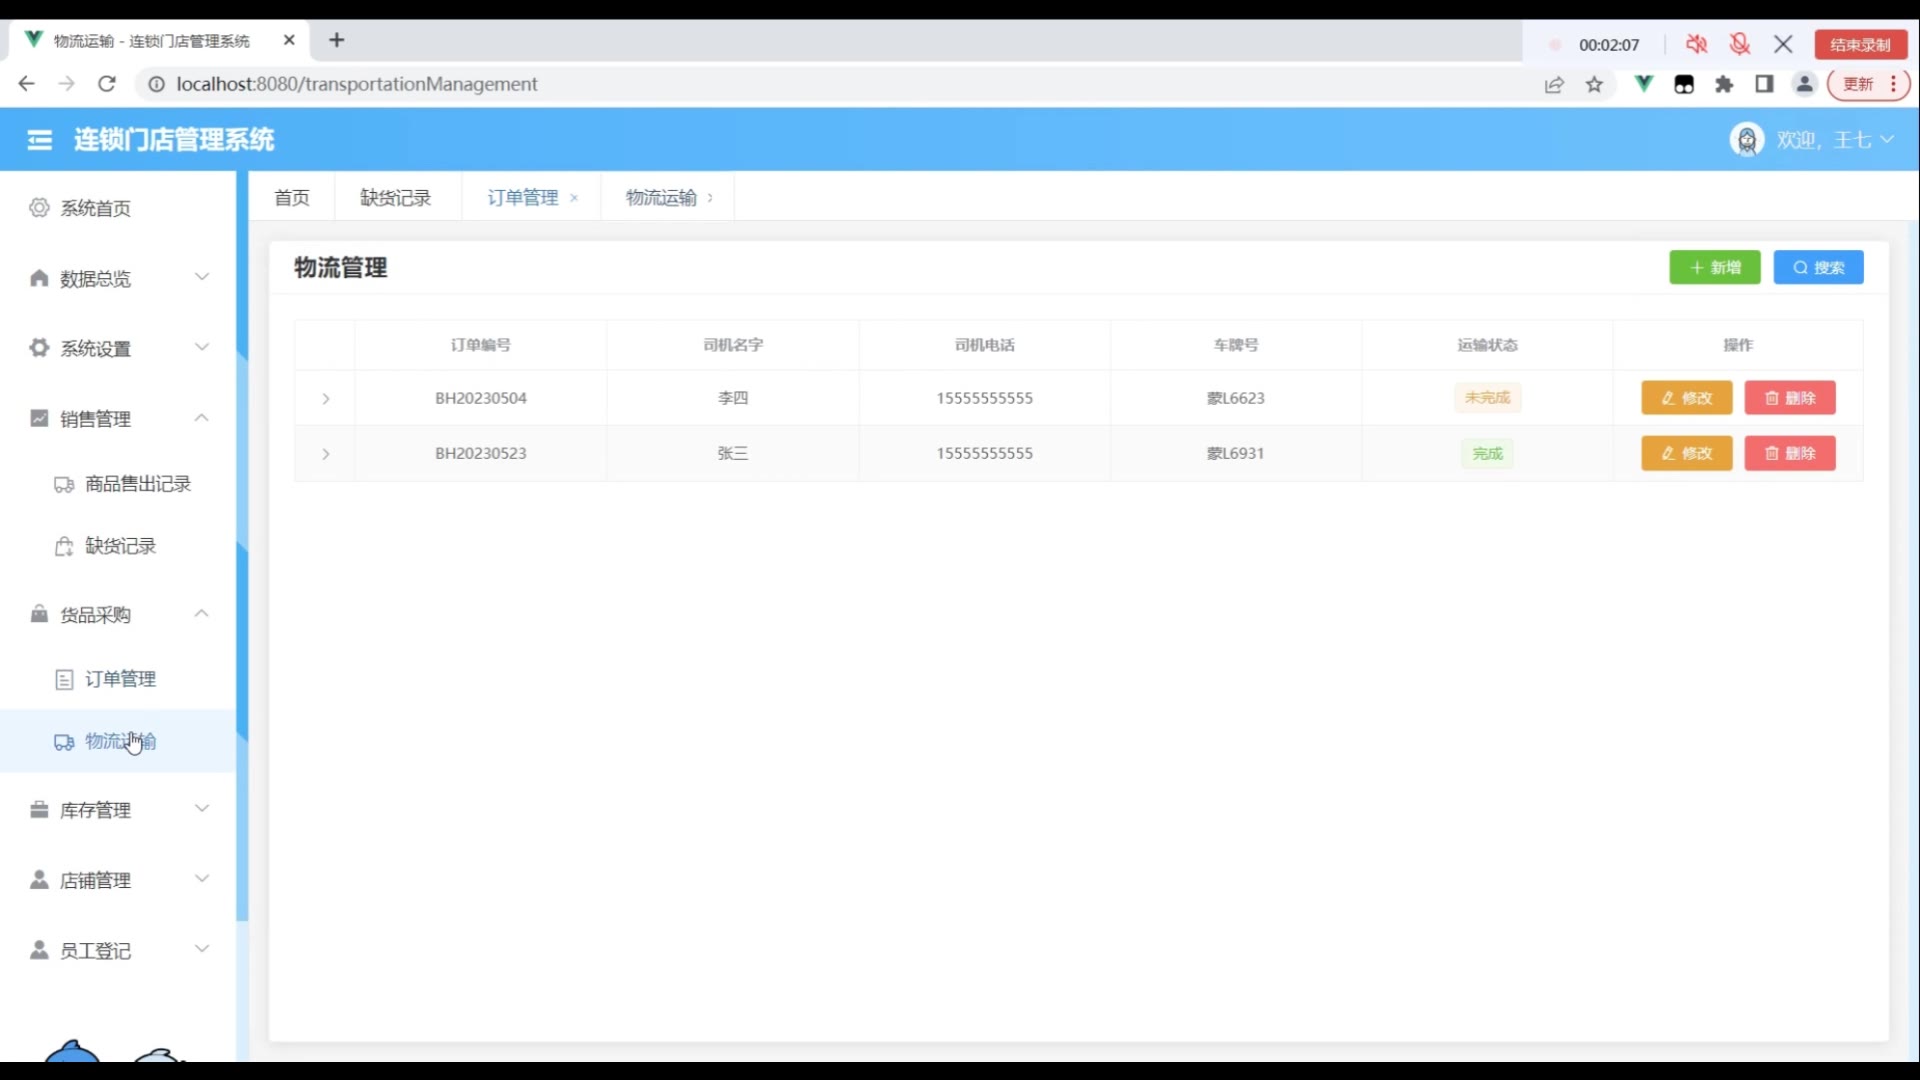Click the share page icon
The width and height of the screenshot is (1920, 1080).
[1554, 85]
